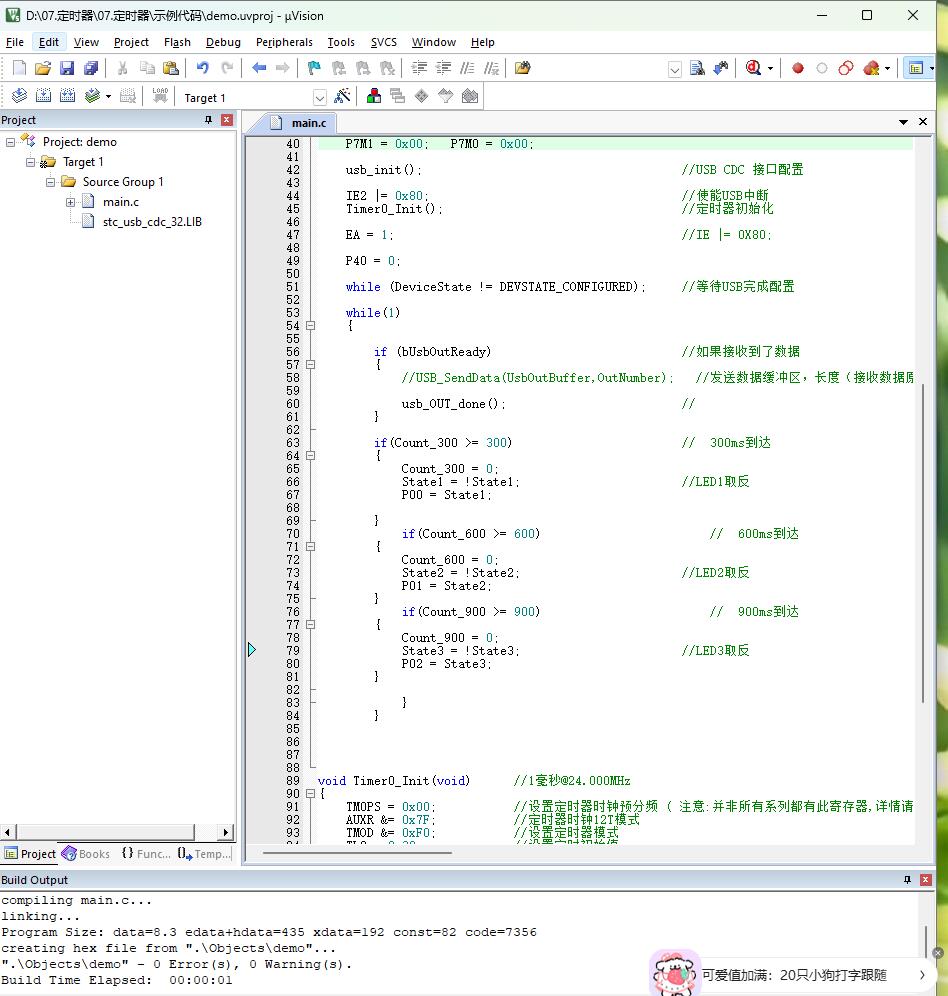
Task: Run batch build with the green stacked icon
Action: pos(93,96)
